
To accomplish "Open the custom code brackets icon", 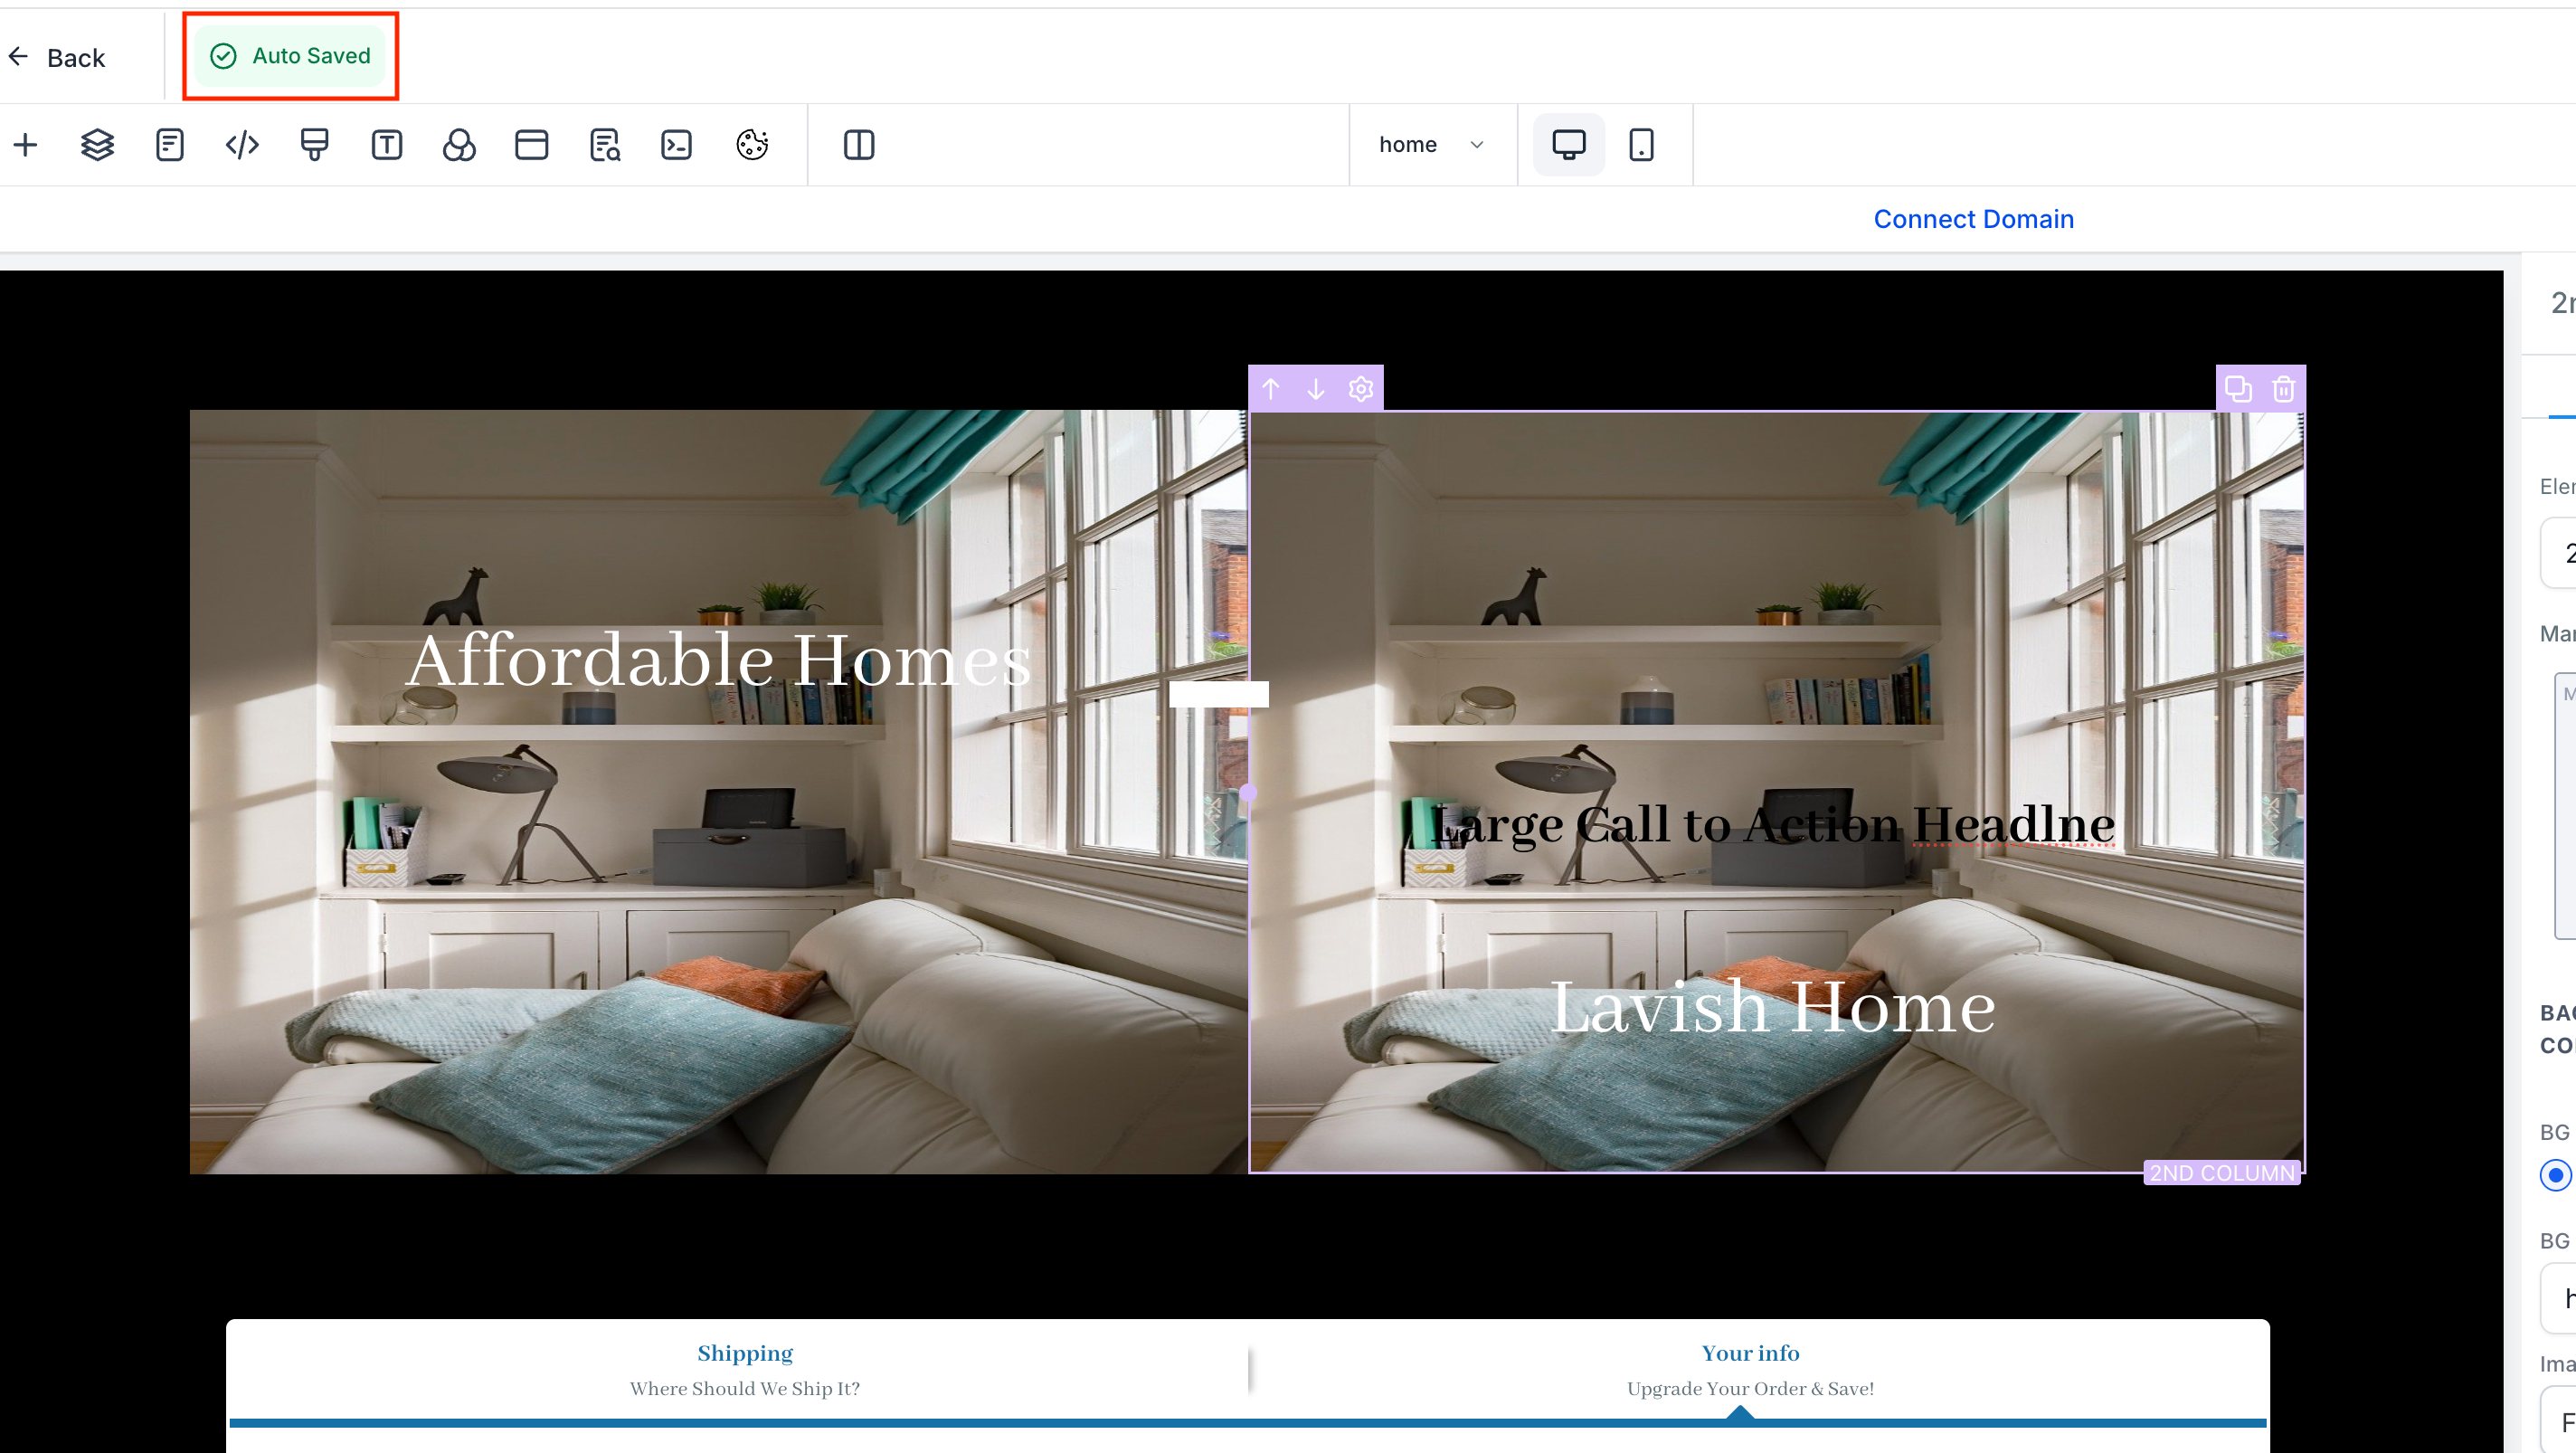I will pyautogui.click(x=242, y=145).
